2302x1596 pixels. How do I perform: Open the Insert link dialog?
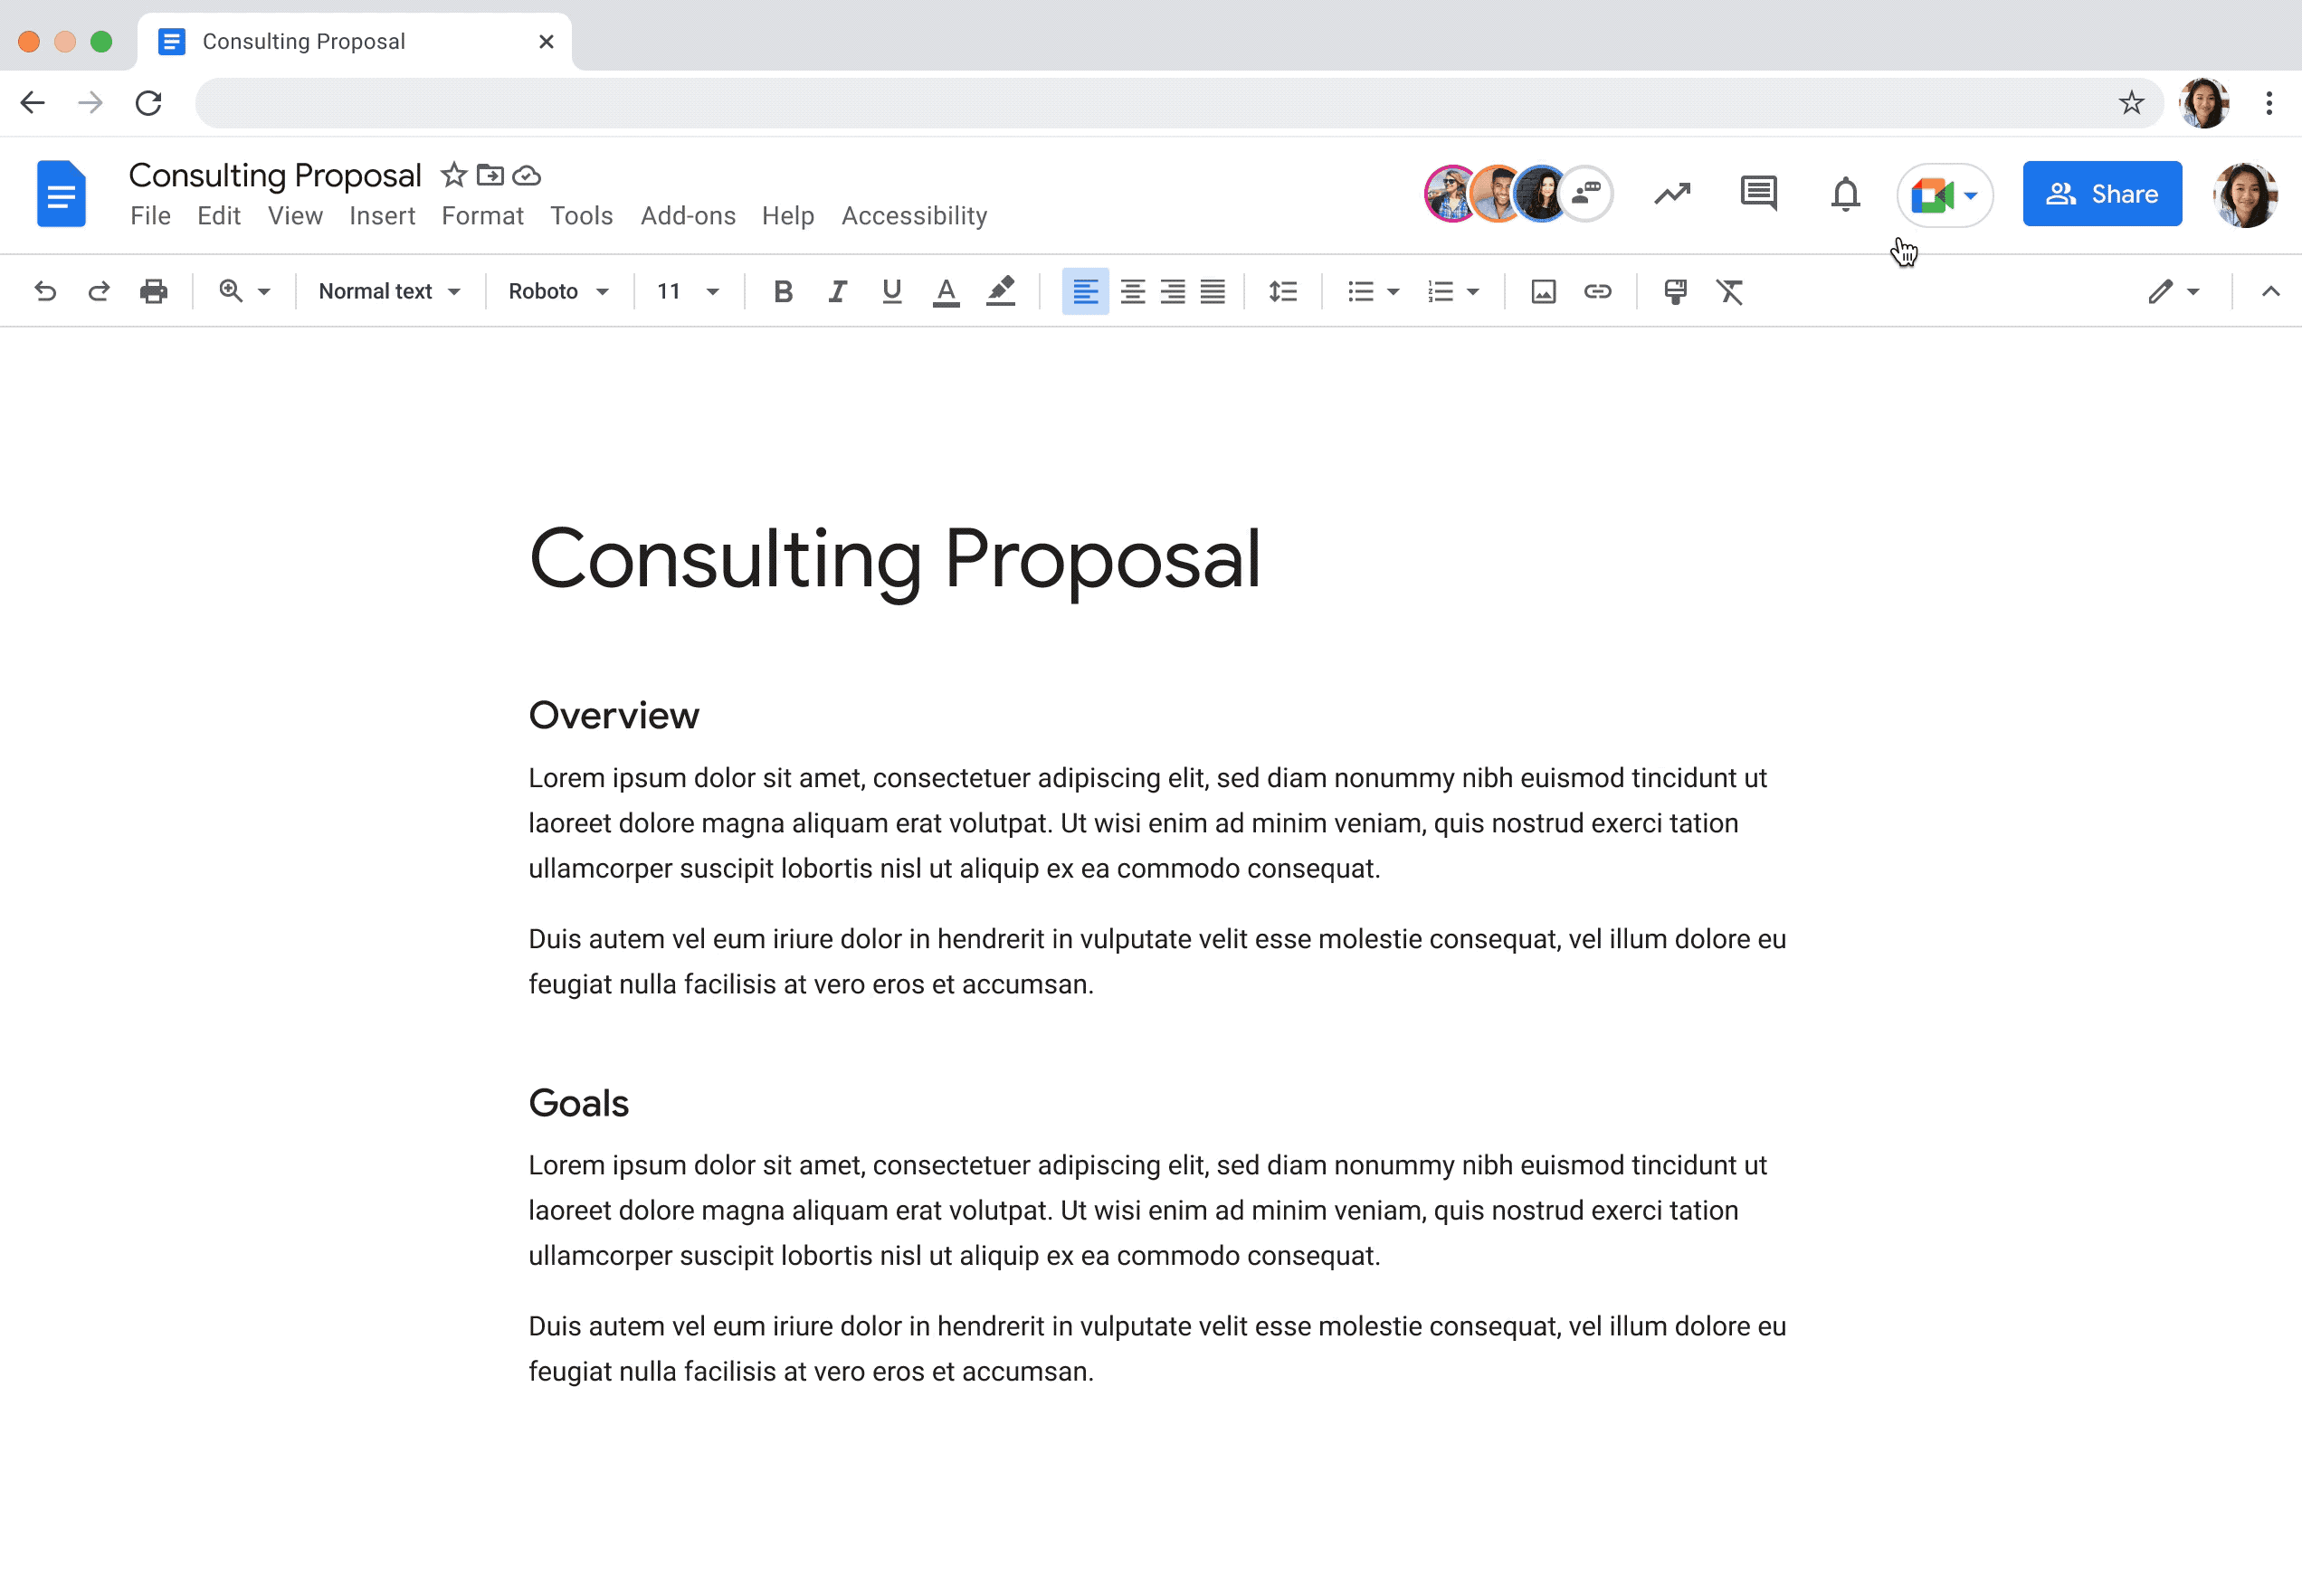[x=1597, y=290]
